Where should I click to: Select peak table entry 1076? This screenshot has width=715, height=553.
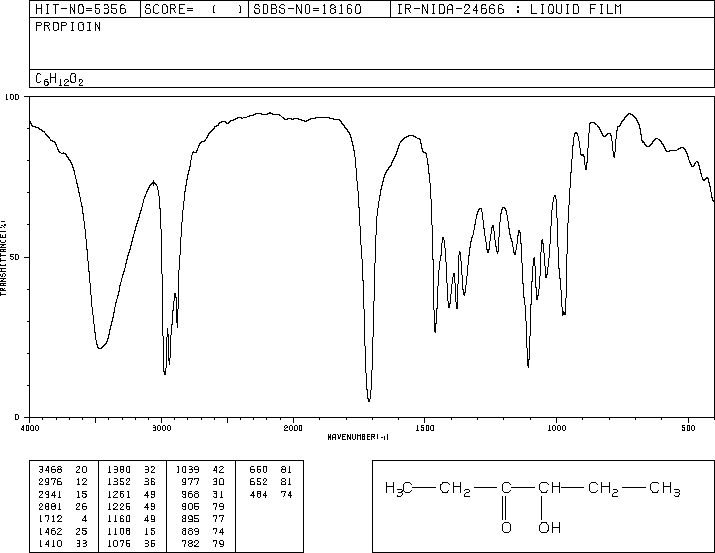click(x=119, y=544)
